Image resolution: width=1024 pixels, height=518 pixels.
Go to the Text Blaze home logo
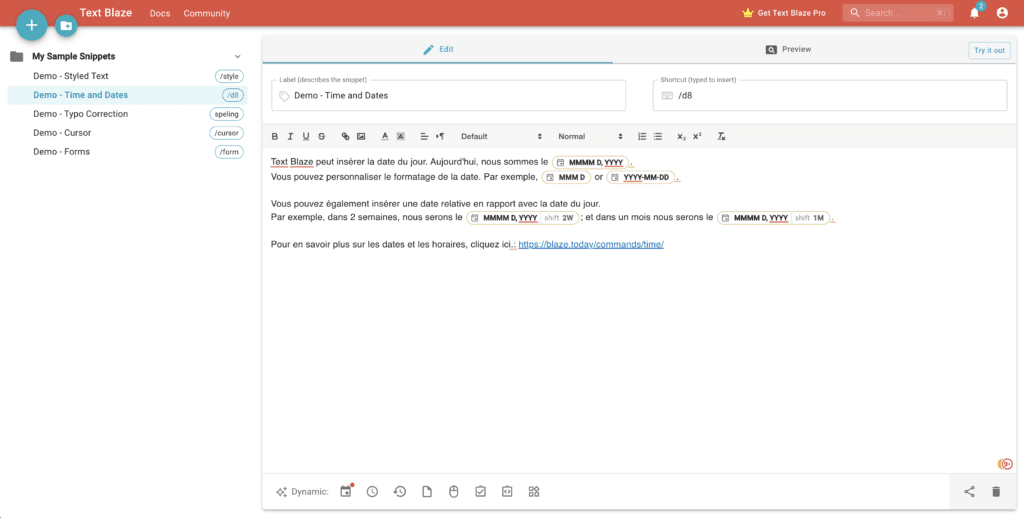tap(106, 12)
